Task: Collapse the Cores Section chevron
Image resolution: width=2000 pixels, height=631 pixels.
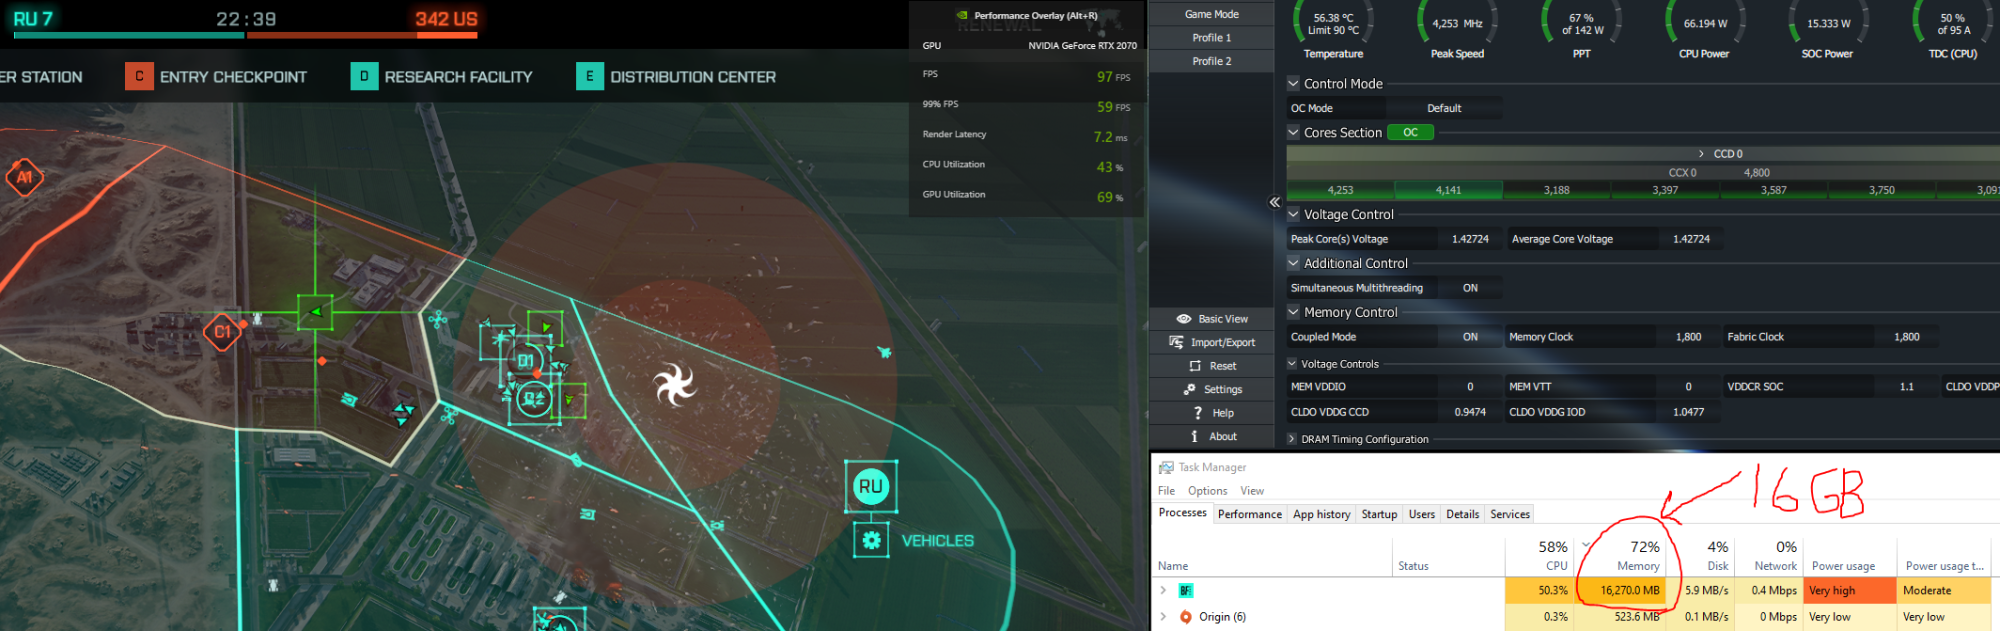Action: point(1293,132)
